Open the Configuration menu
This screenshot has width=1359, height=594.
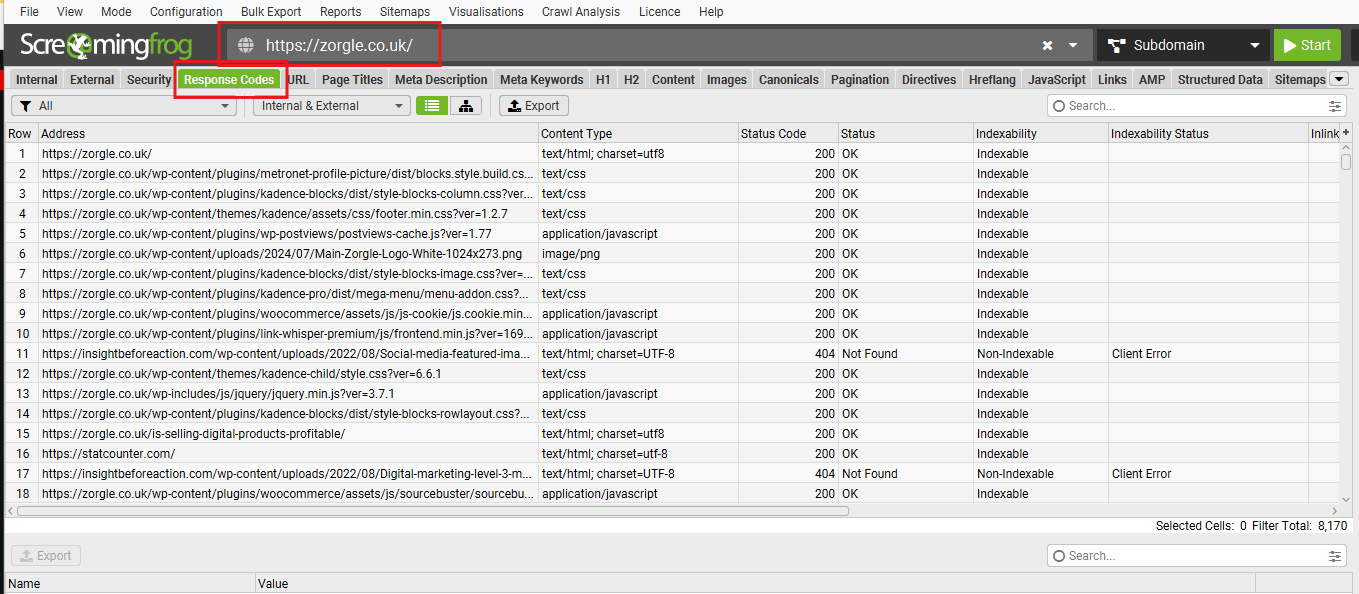186,12
